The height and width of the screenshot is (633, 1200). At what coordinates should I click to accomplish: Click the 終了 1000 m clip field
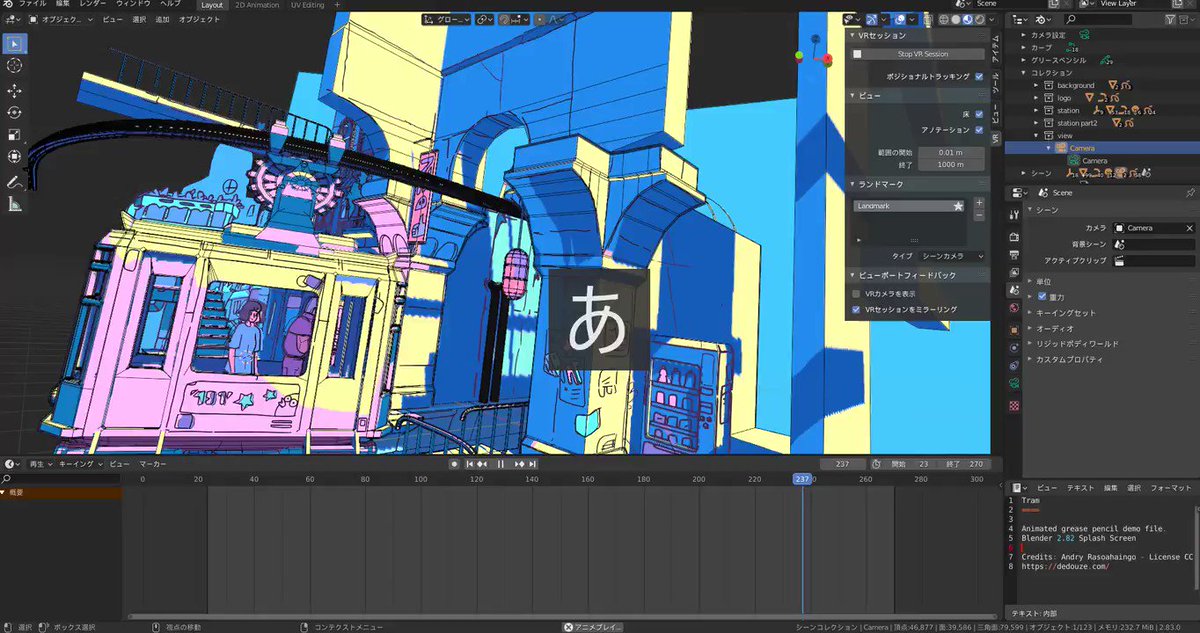[950, 164]
